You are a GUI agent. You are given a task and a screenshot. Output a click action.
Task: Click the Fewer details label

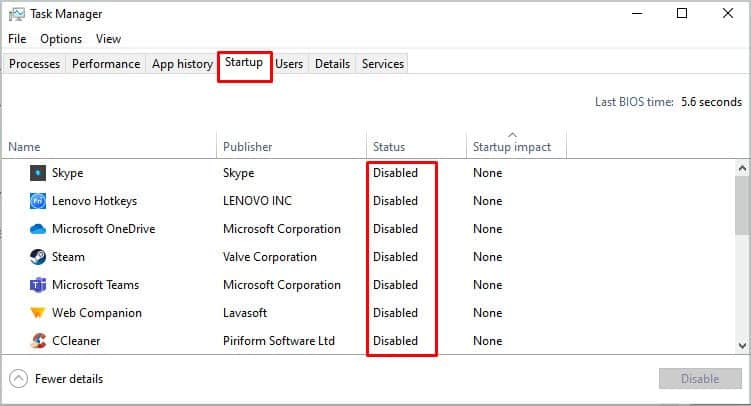69,379
